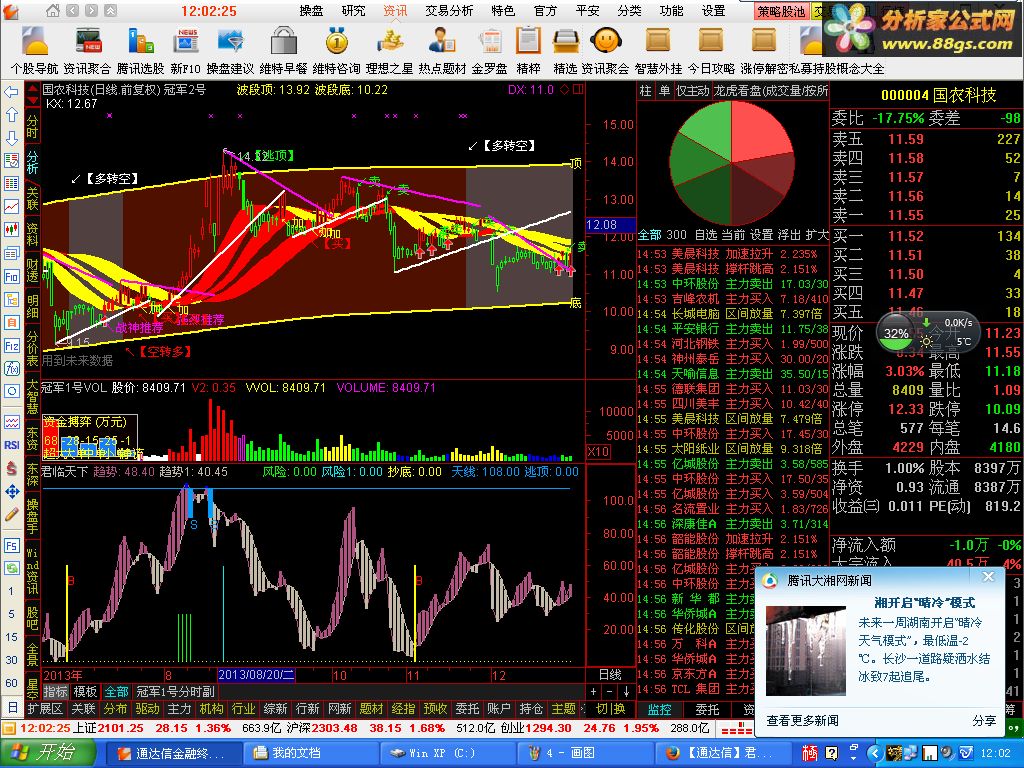Click 查看更多新闻 link in popup

coord(803,720)
